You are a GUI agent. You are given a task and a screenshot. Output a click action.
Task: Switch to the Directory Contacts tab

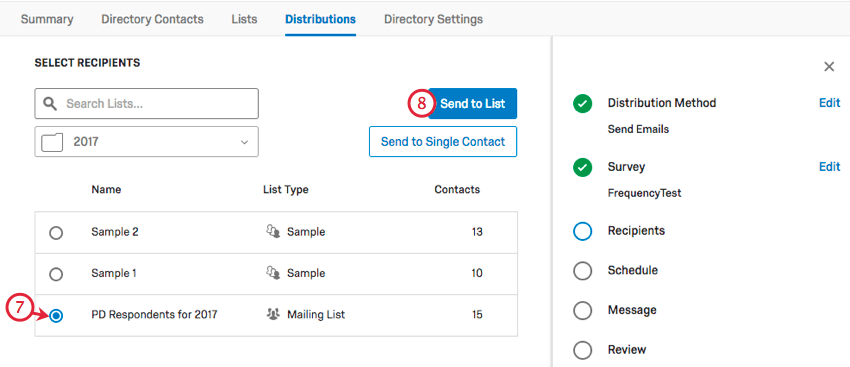point(152,20)
